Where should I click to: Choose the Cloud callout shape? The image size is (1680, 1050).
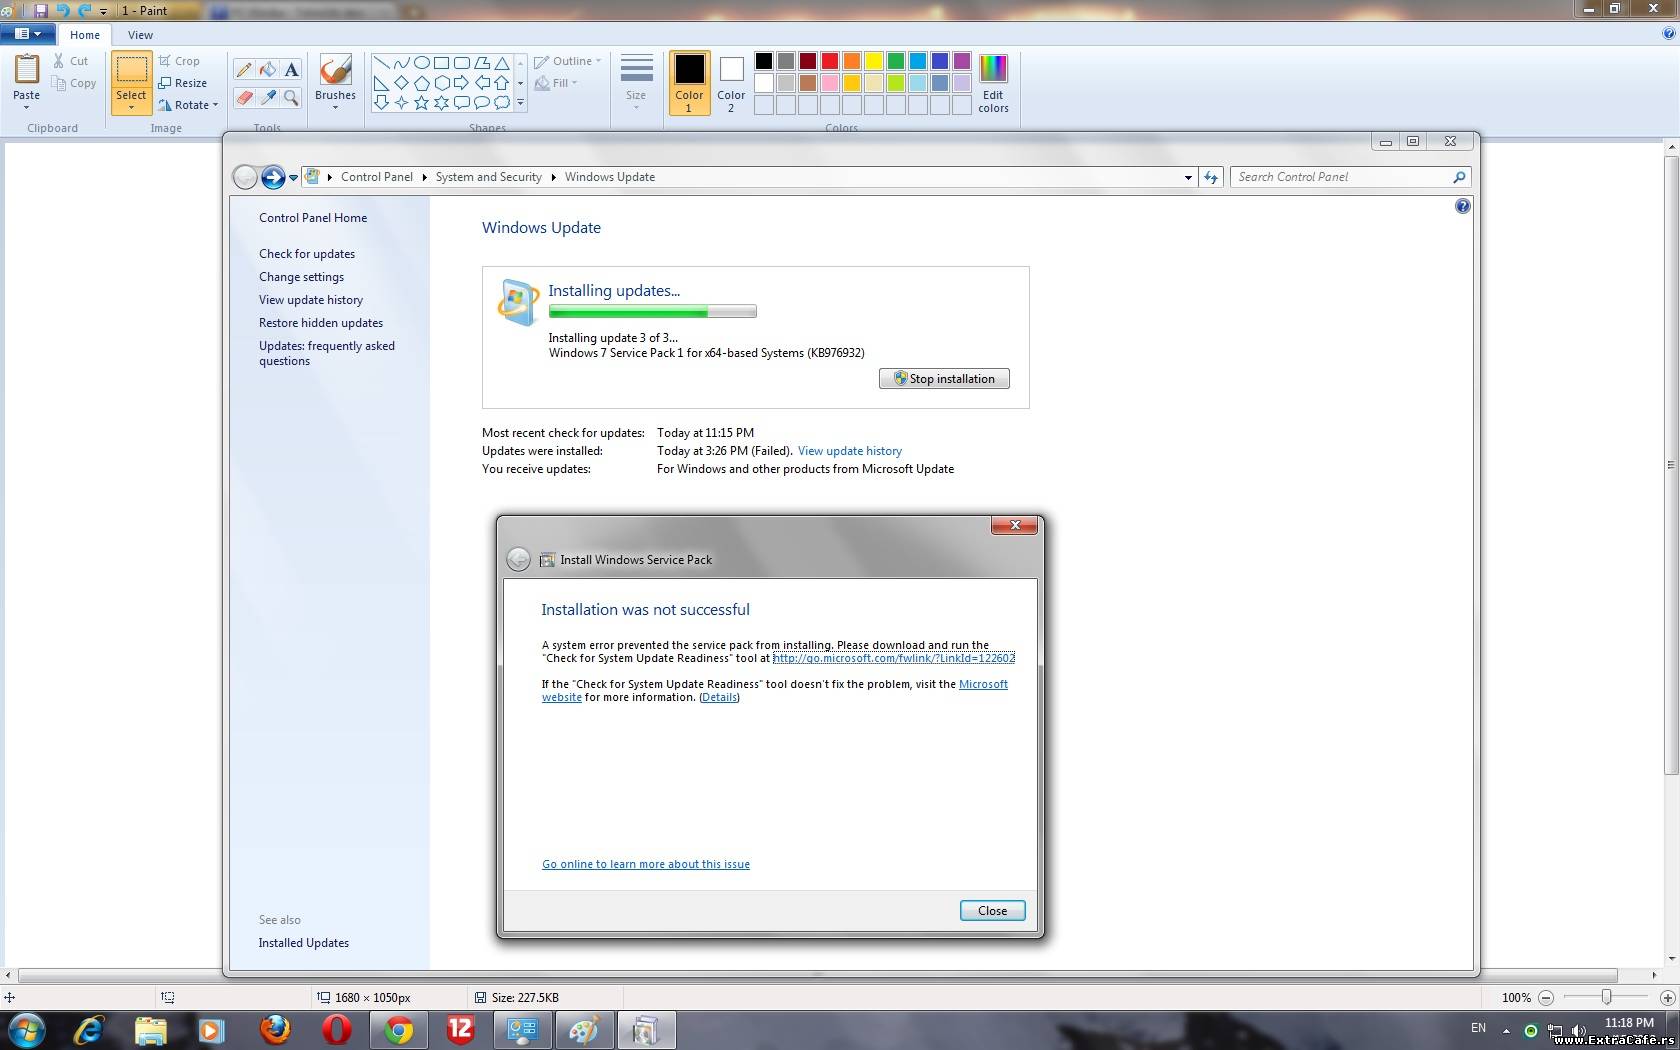[x=501, y=102]
